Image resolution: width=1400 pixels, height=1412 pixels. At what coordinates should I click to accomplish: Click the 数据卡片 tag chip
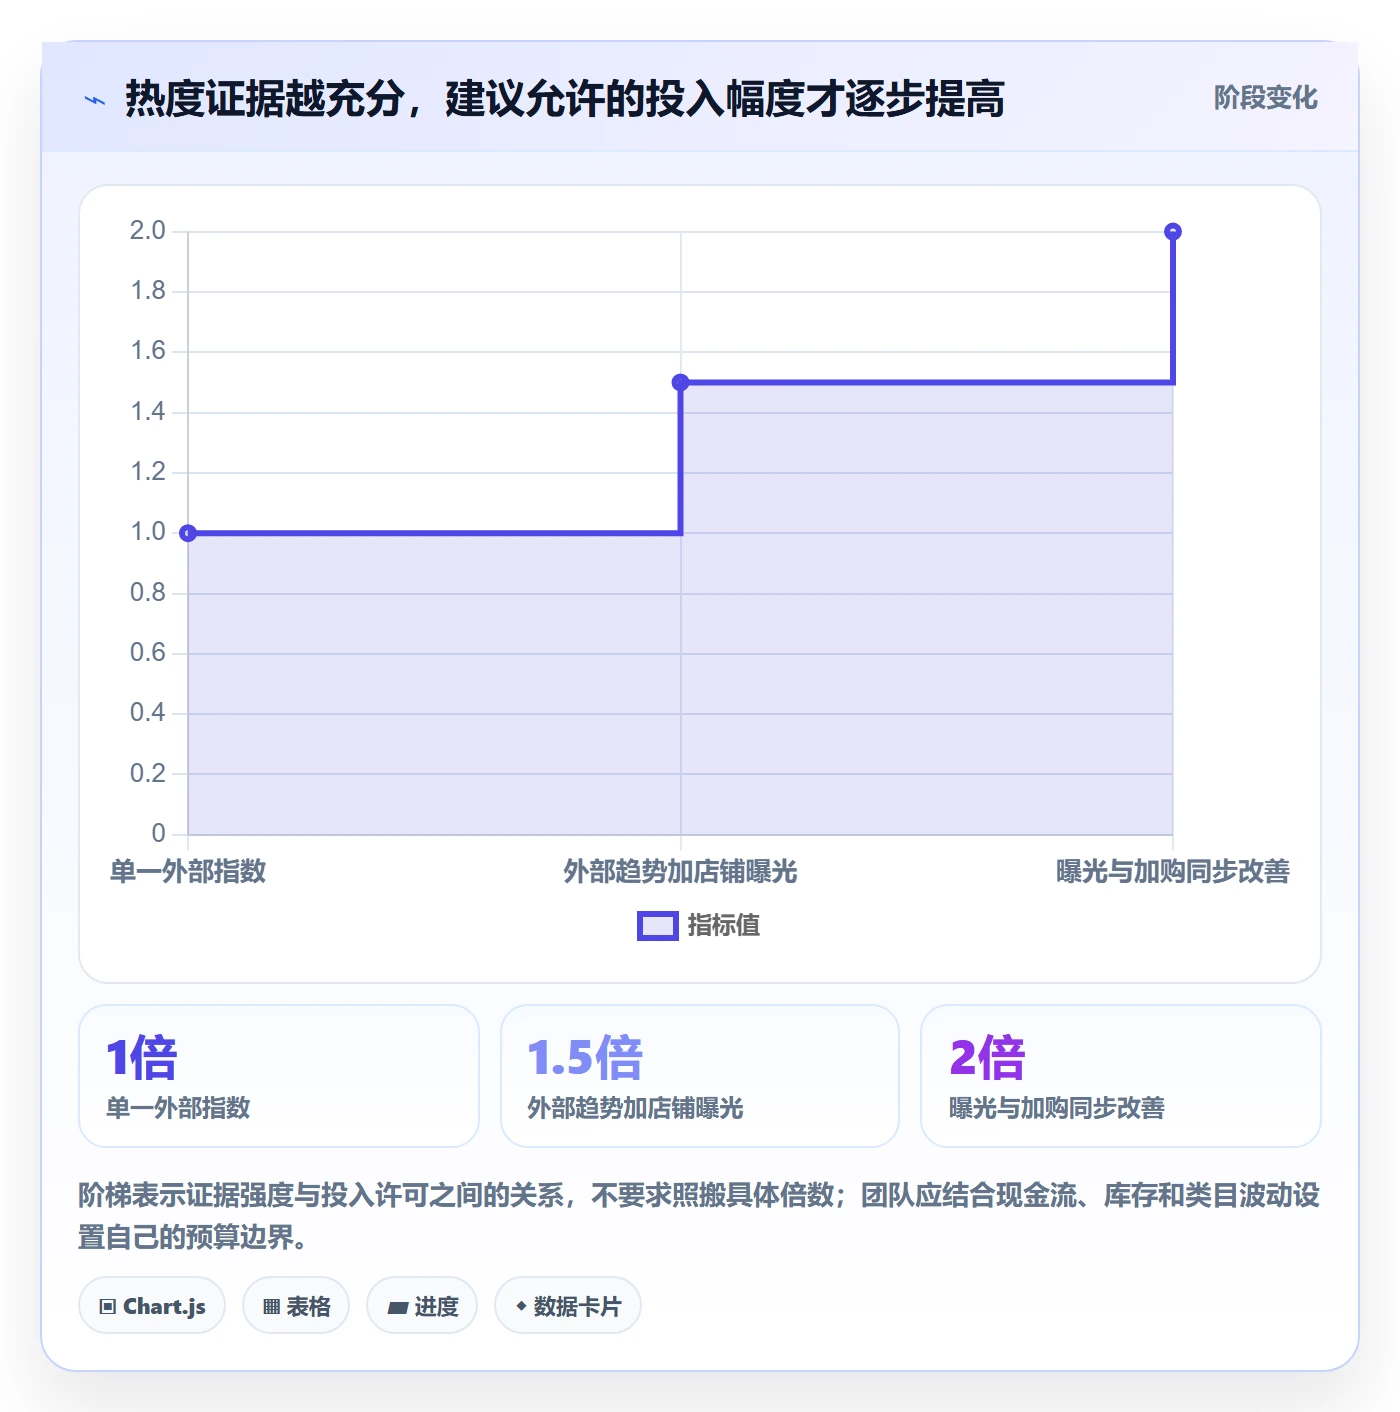[x=568, y=1305]
